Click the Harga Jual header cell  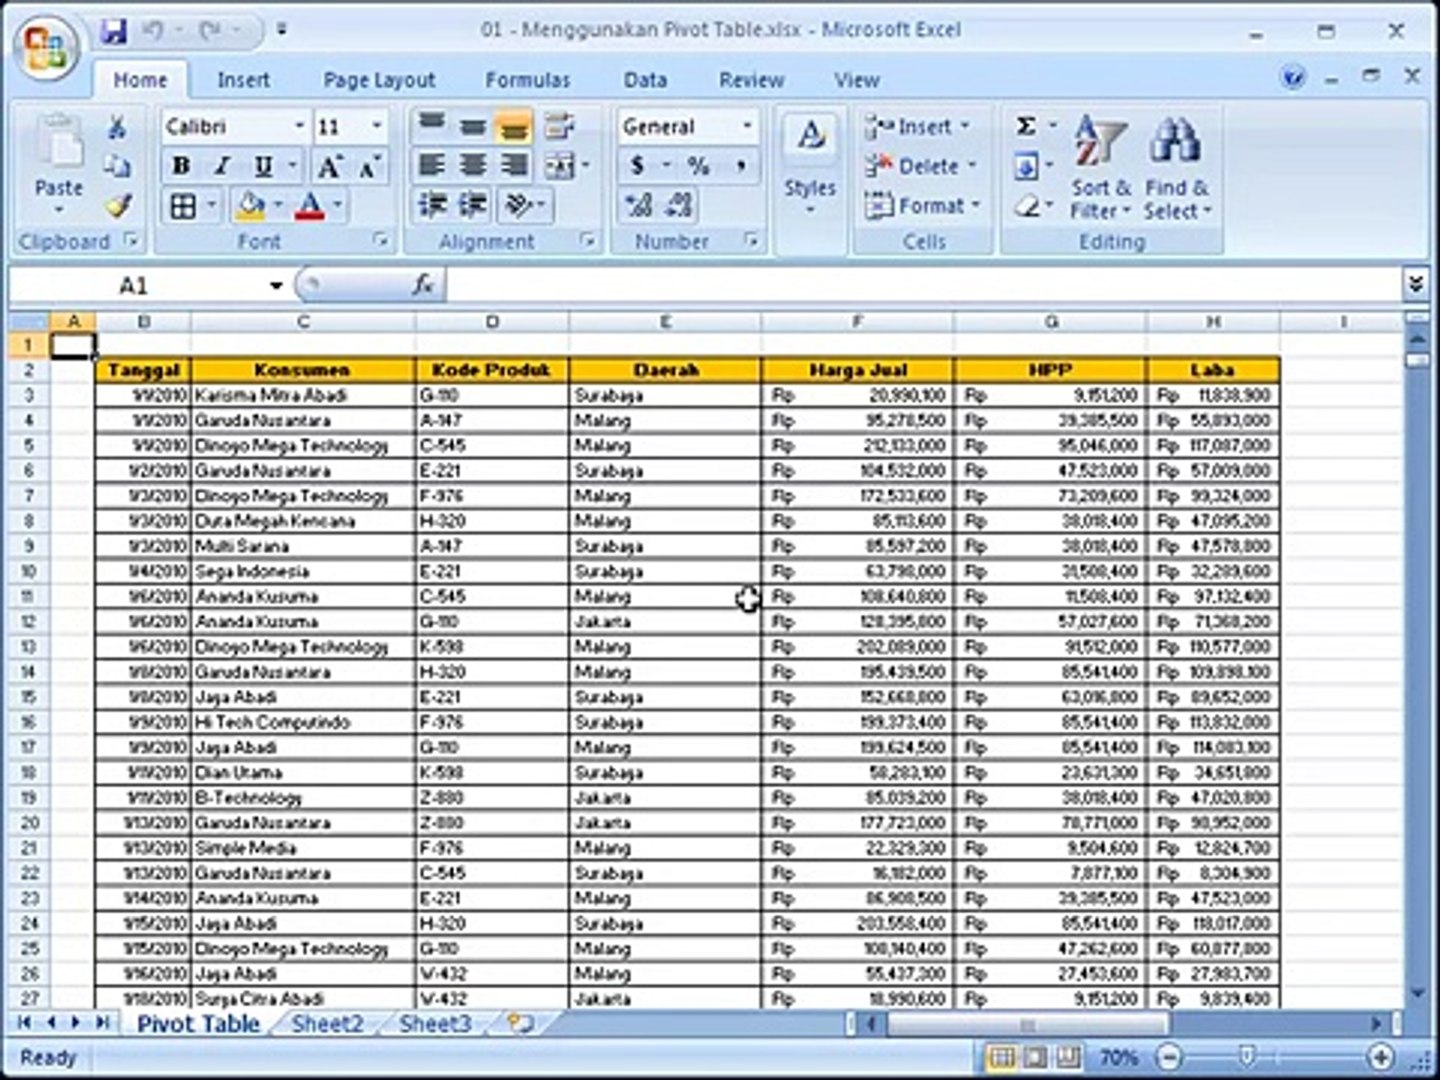pos(857,370)
